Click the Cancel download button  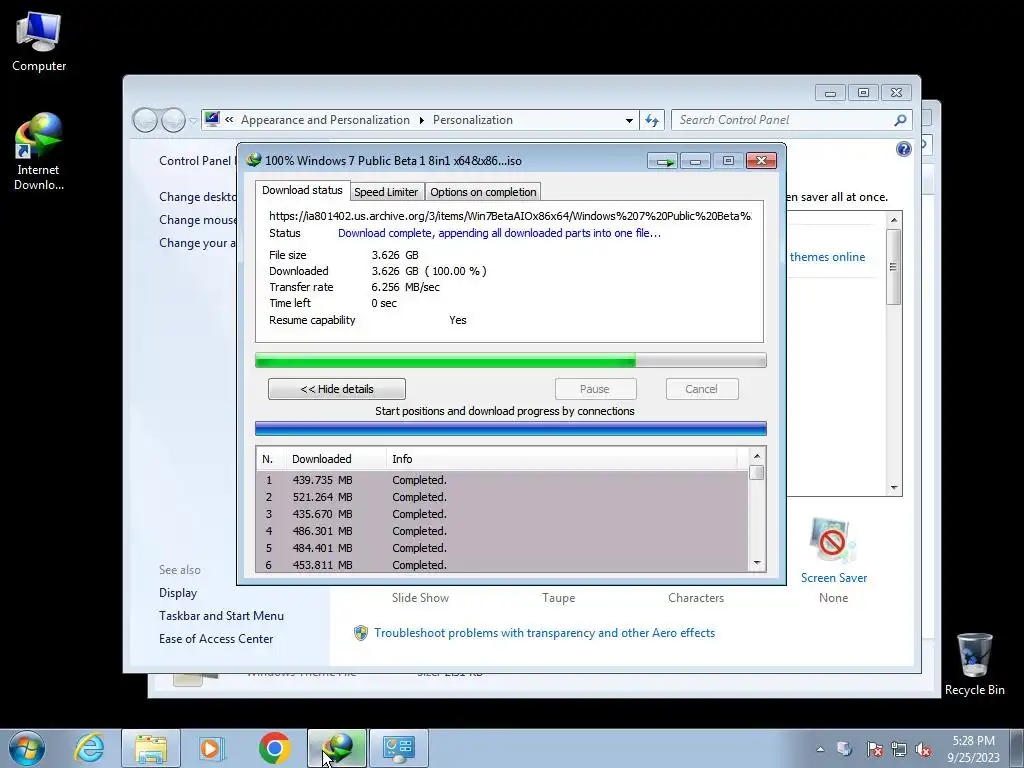pos(701,389)
